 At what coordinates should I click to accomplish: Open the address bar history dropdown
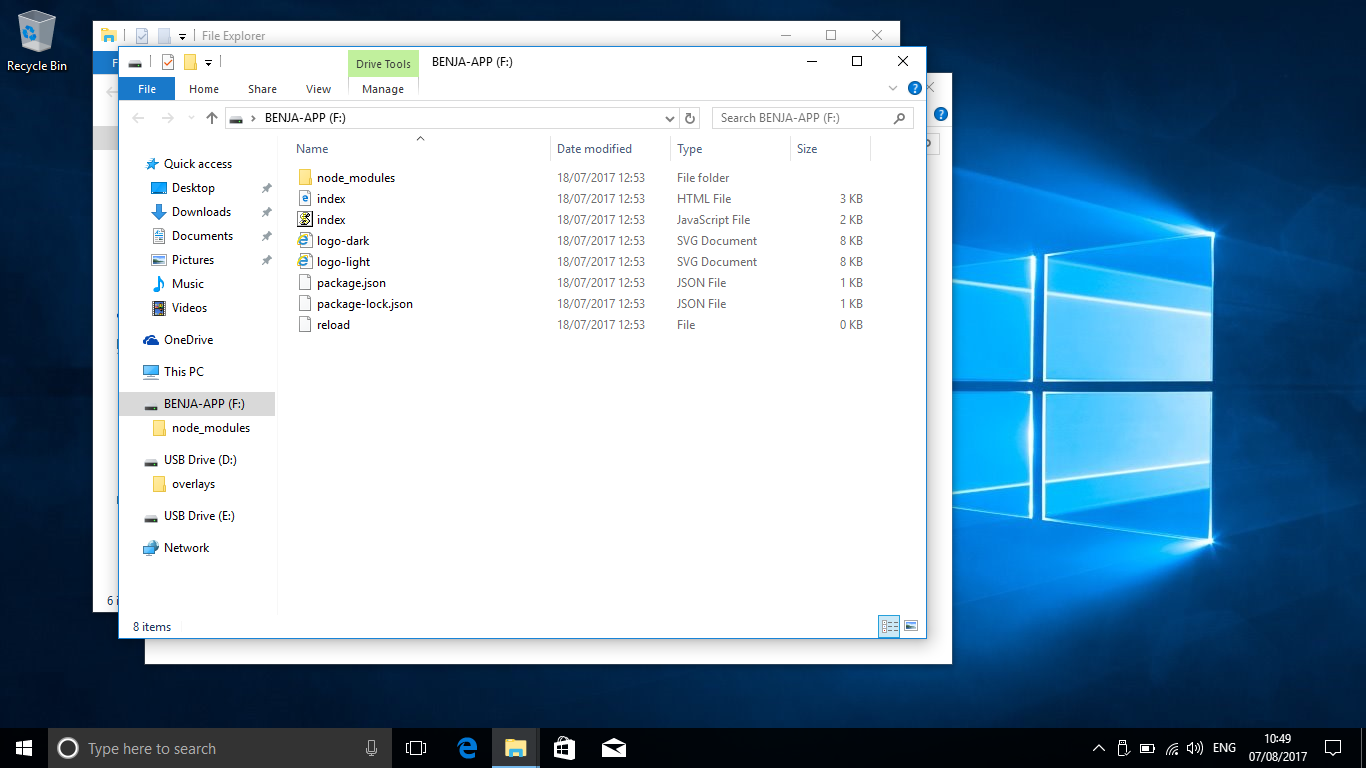(x=670, y=118)
